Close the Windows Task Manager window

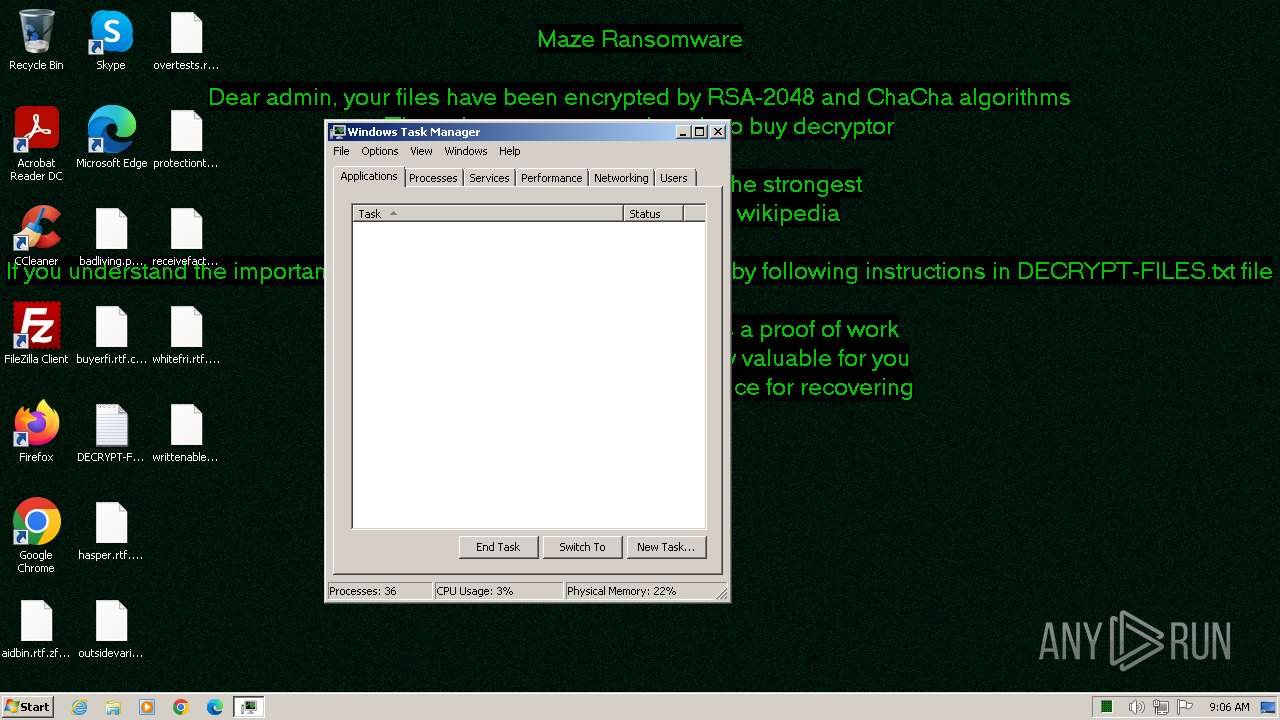tap(717, 132)
